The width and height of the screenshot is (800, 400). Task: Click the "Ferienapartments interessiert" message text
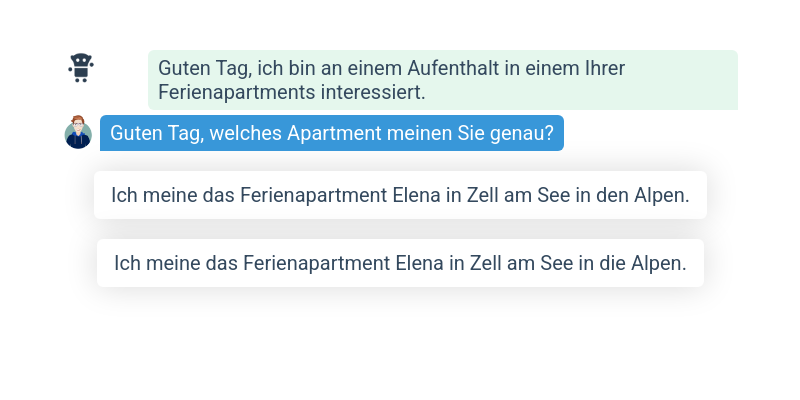[292, 93]
